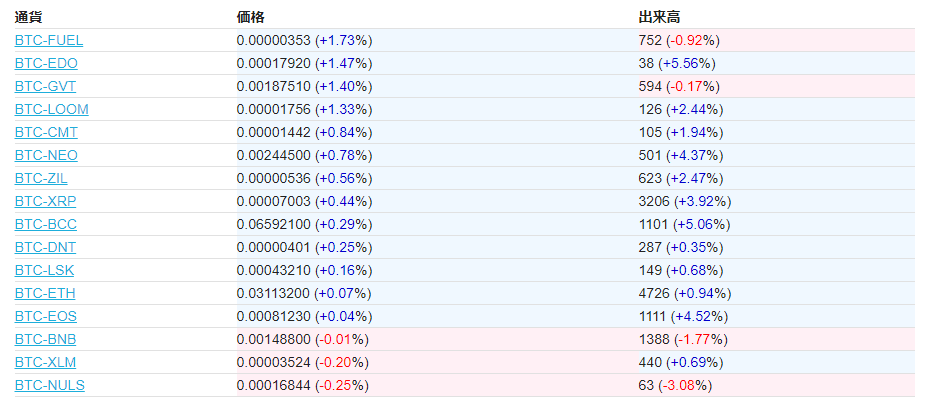Click the 価格 column header

pyautogui.click(x=250, y=17)
